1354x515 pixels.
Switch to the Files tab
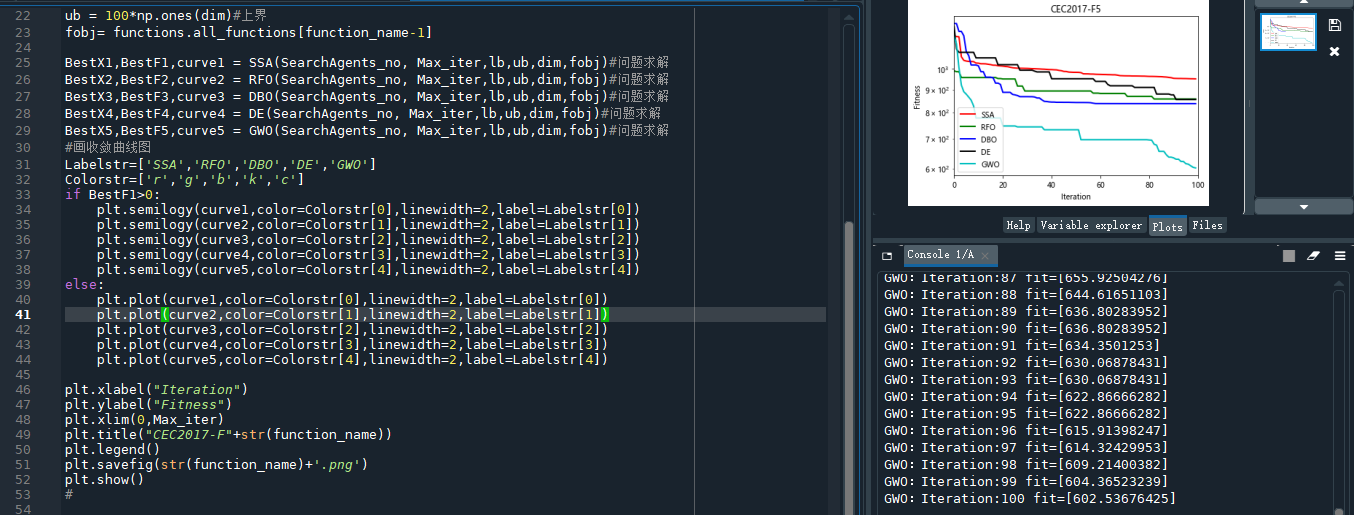(x=1207, y=226)
